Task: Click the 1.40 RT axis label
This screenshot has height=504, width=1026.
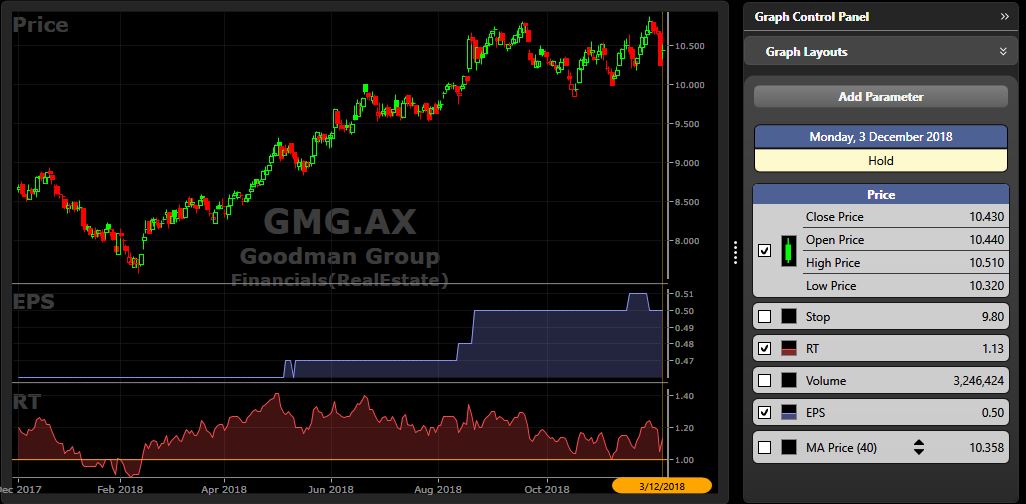Action: [683, 396]
